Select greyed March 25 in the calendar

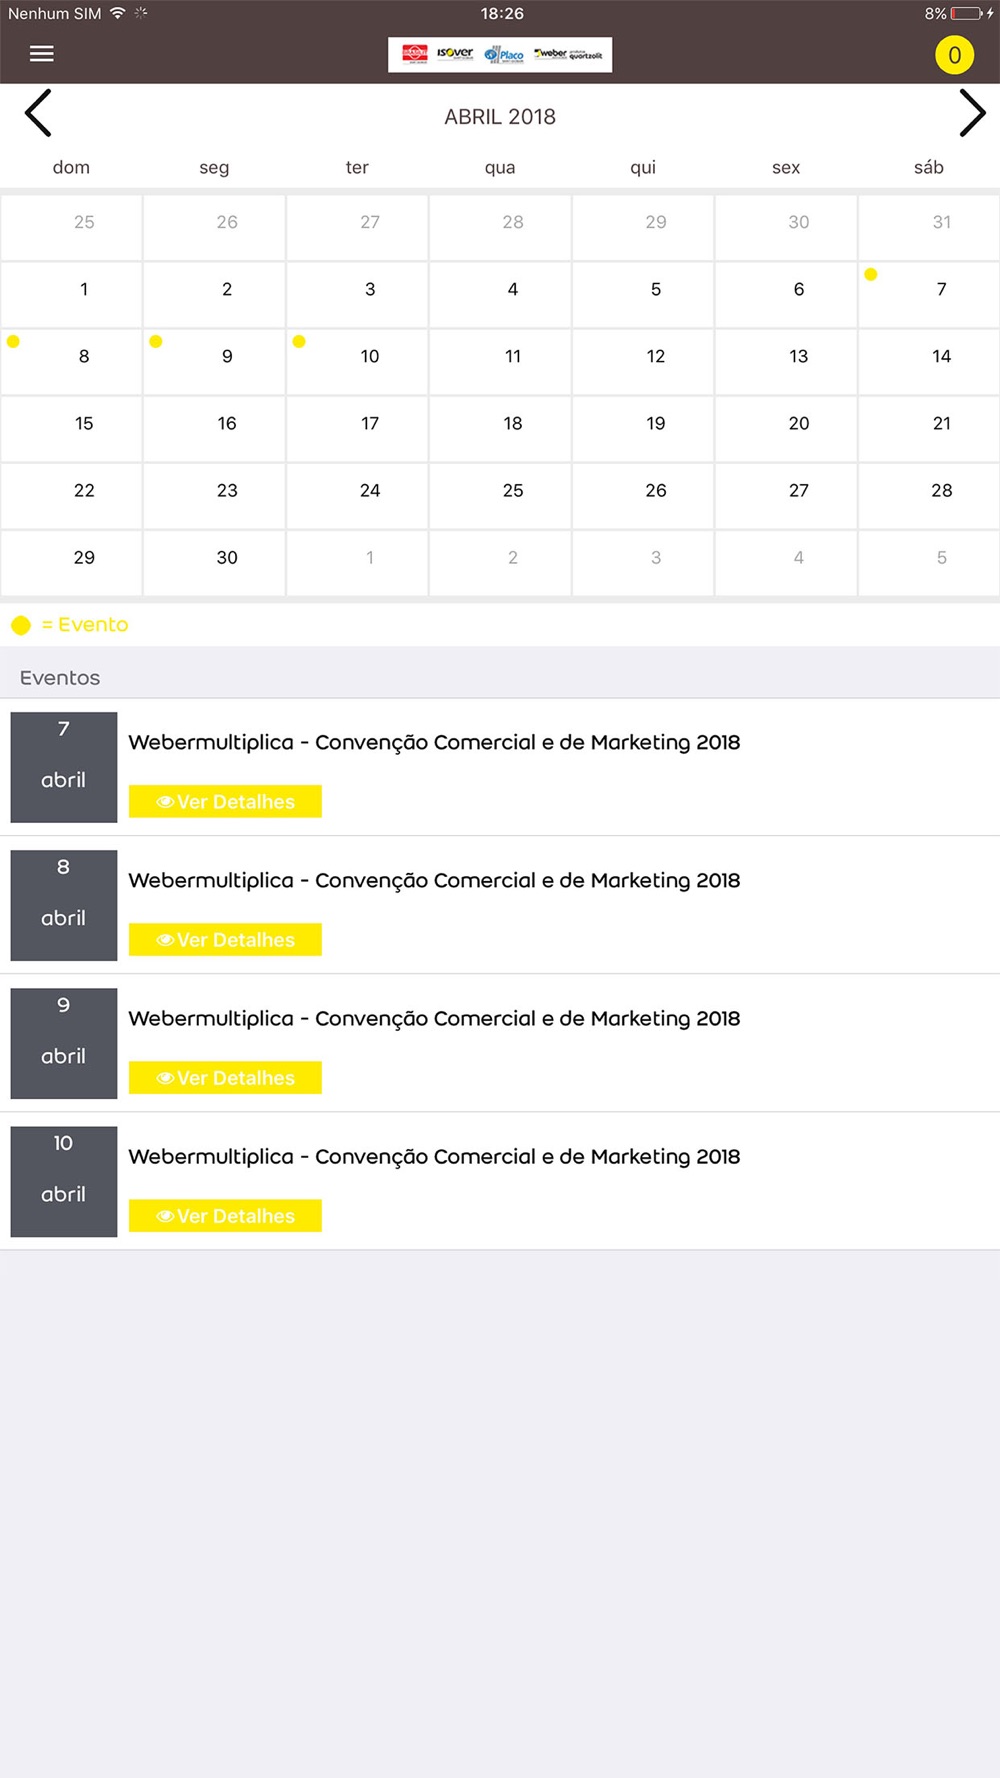pyautogui.click(x=71, y=227)
